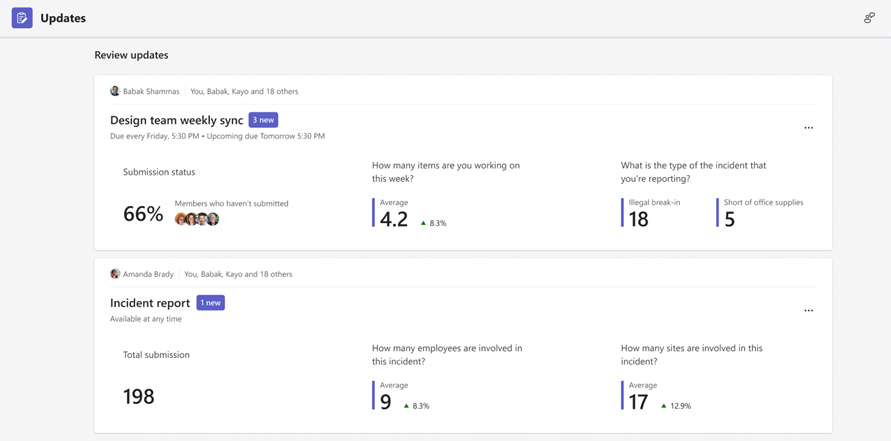Image resolution: width=891 pixels, height=441 pixels.
Task: Open more options for Incident report
Action: pyautogui.click(x=808, y=311)
